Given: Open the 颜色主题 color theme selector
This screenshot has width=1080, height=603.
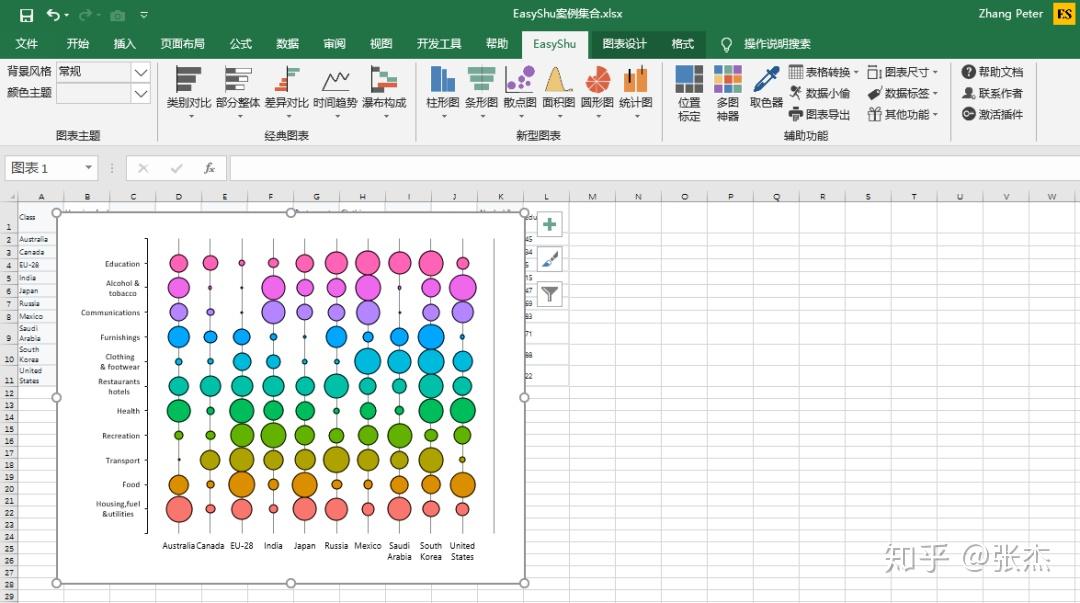Looking at the screenshot, I should (x=139, y=93).
